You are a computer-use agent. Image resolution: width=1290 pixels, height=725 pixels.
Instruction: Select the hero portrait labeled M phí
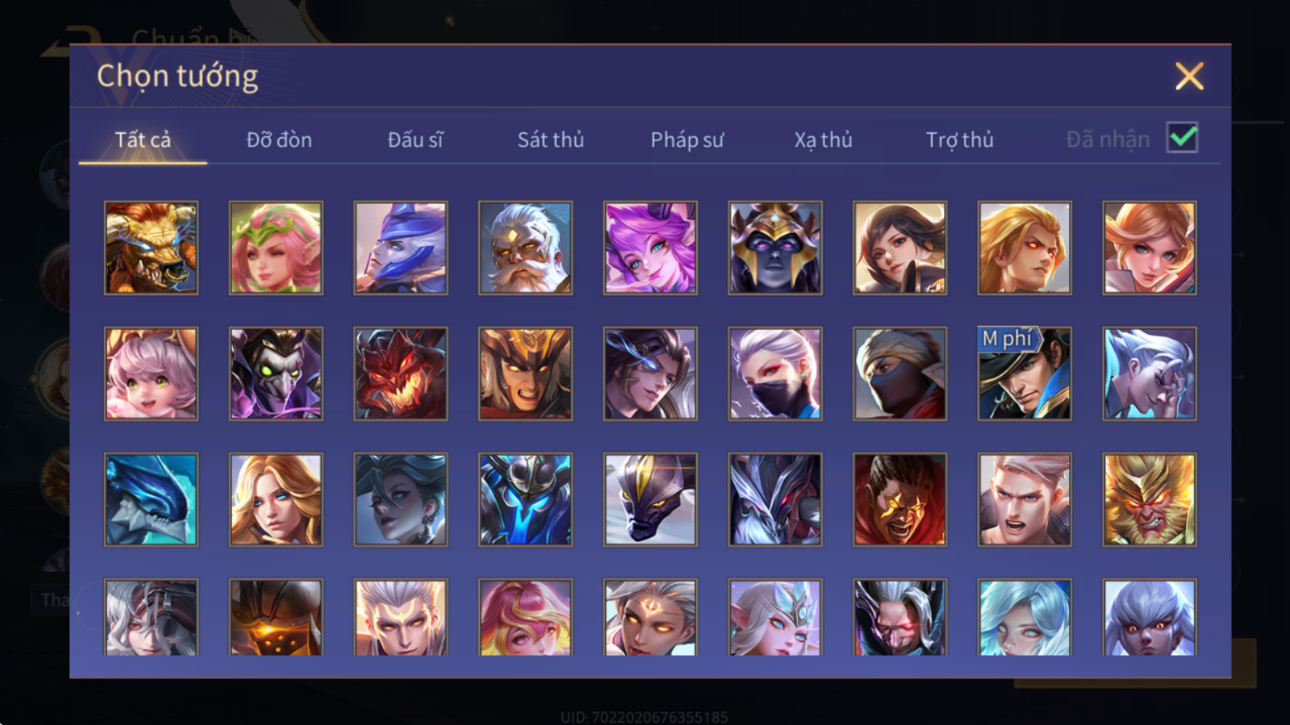(1024, 374)
